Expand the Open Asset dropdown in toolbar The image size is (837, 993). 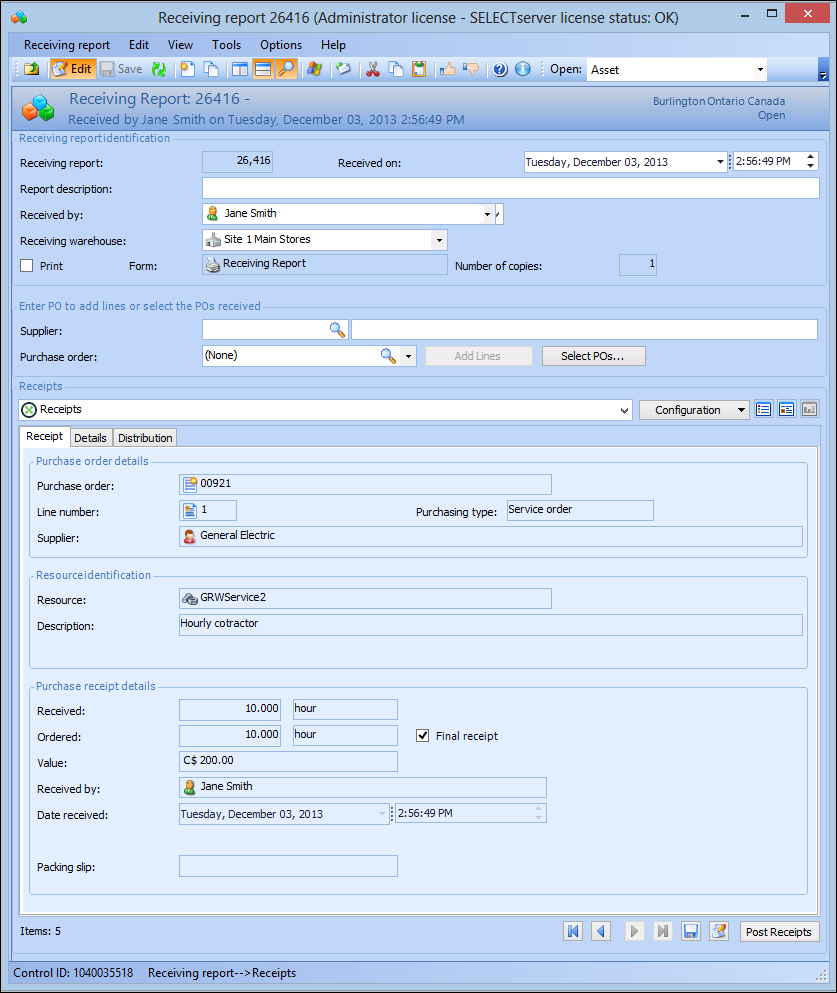tap(760, 70)
